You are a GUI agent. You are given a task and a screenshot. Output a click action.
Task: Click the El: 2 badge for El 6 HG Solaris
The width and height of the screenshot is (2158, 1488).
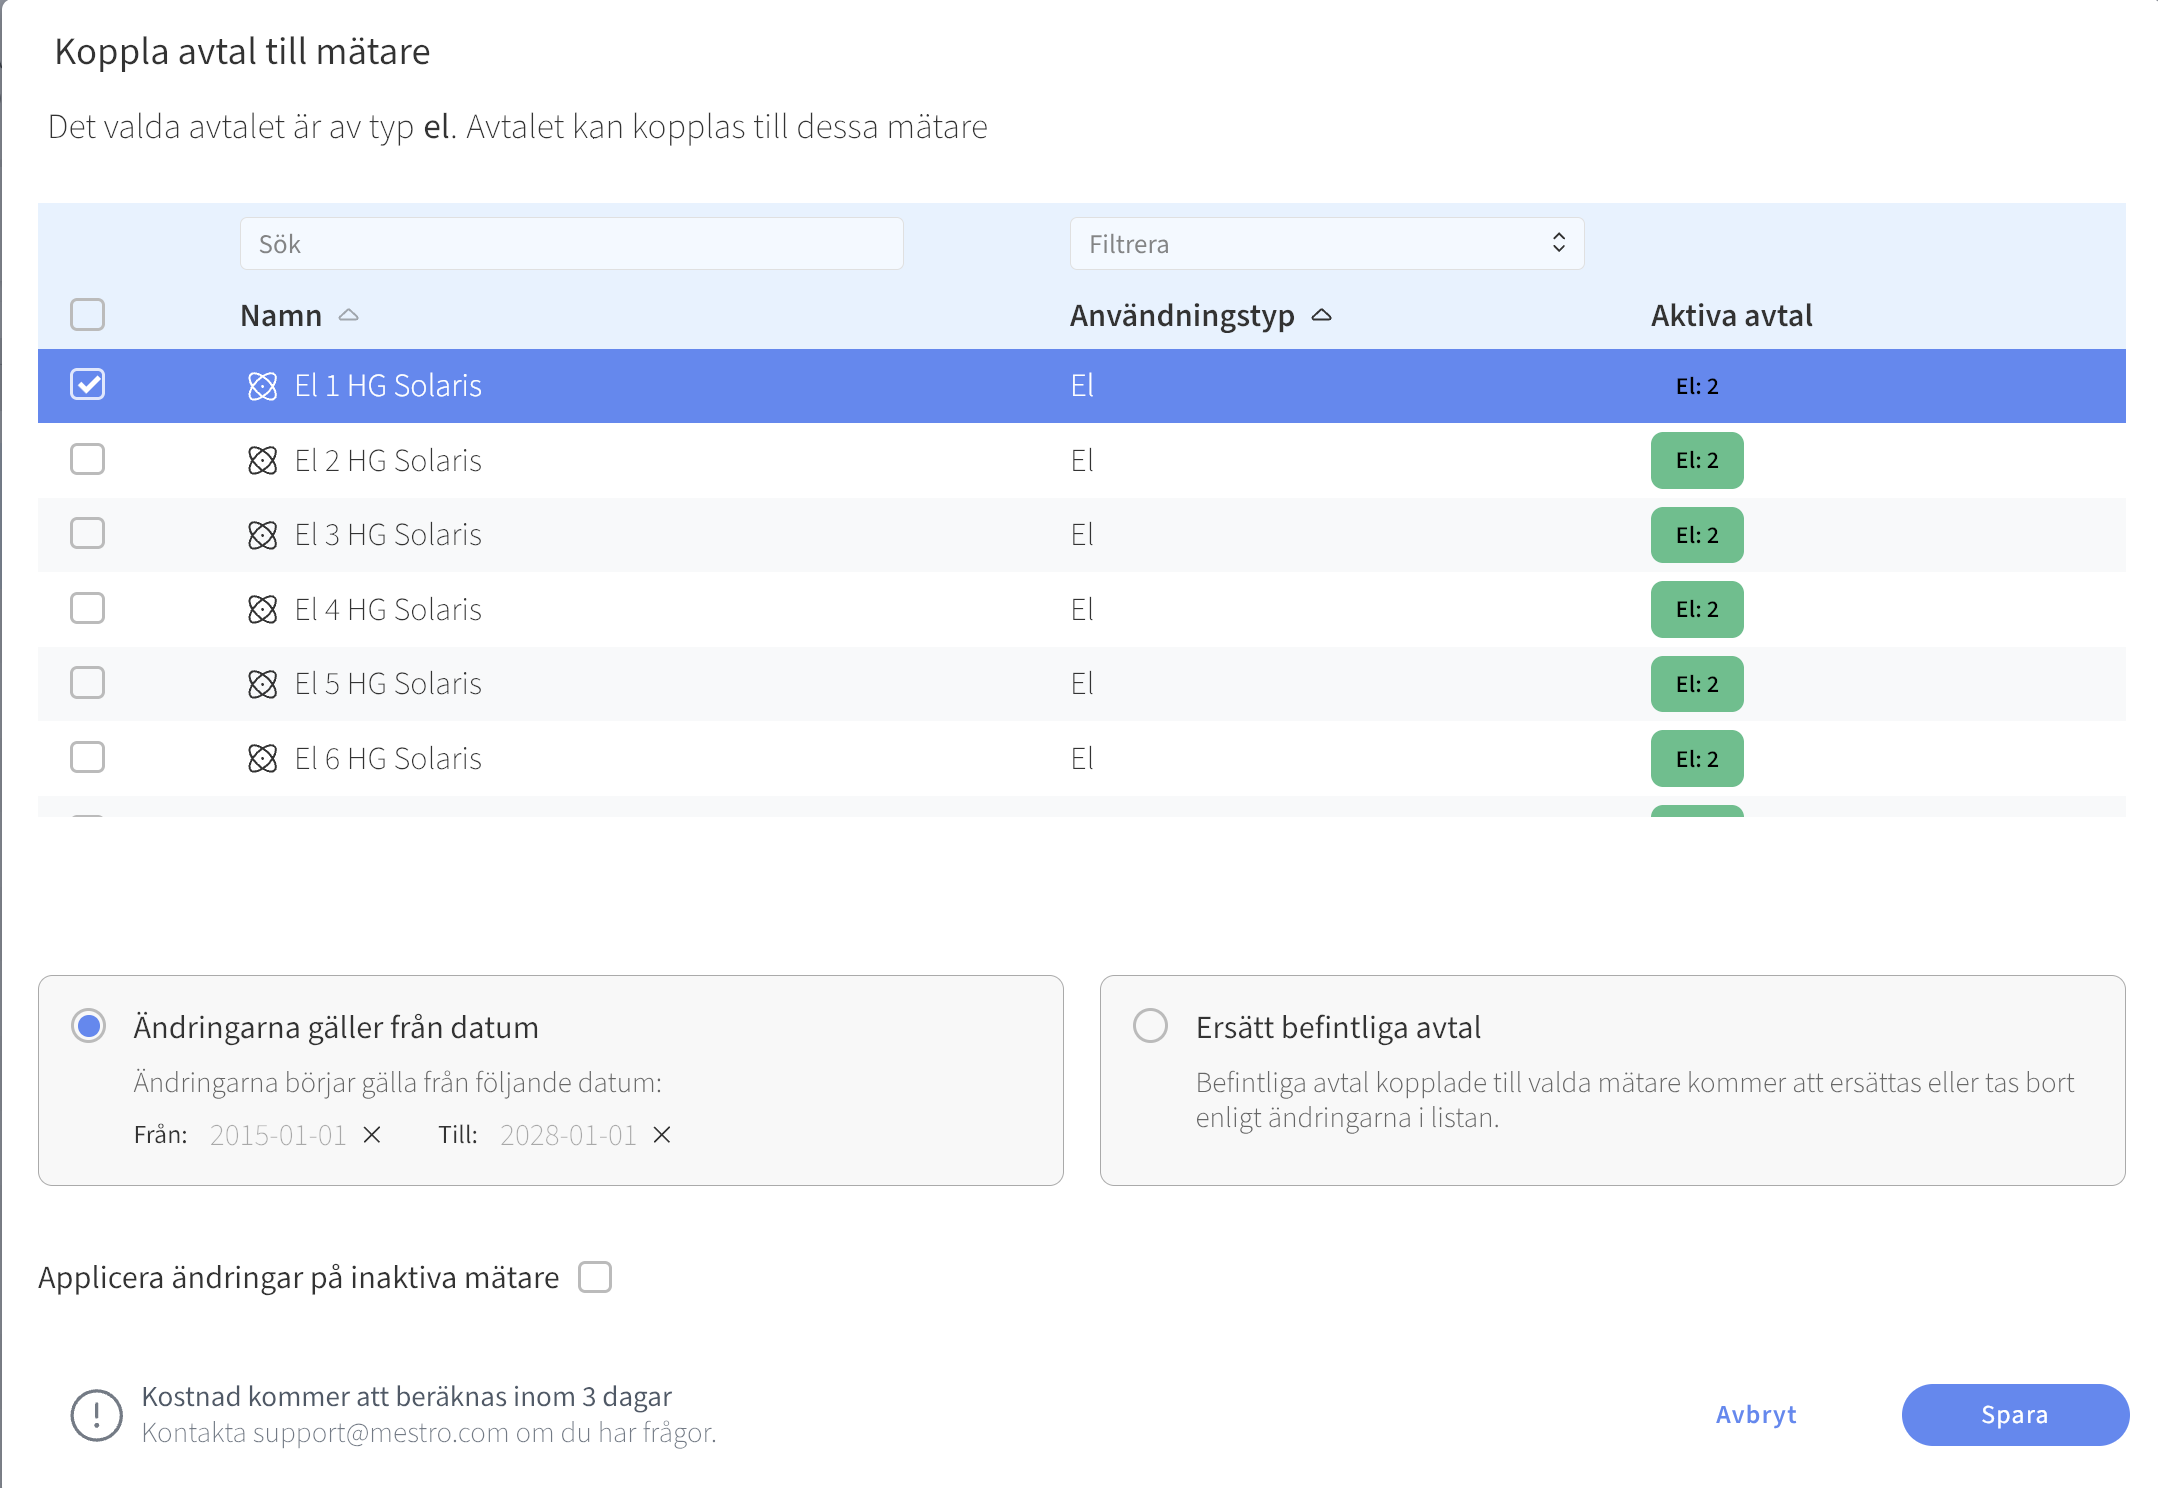point(1697,759)
